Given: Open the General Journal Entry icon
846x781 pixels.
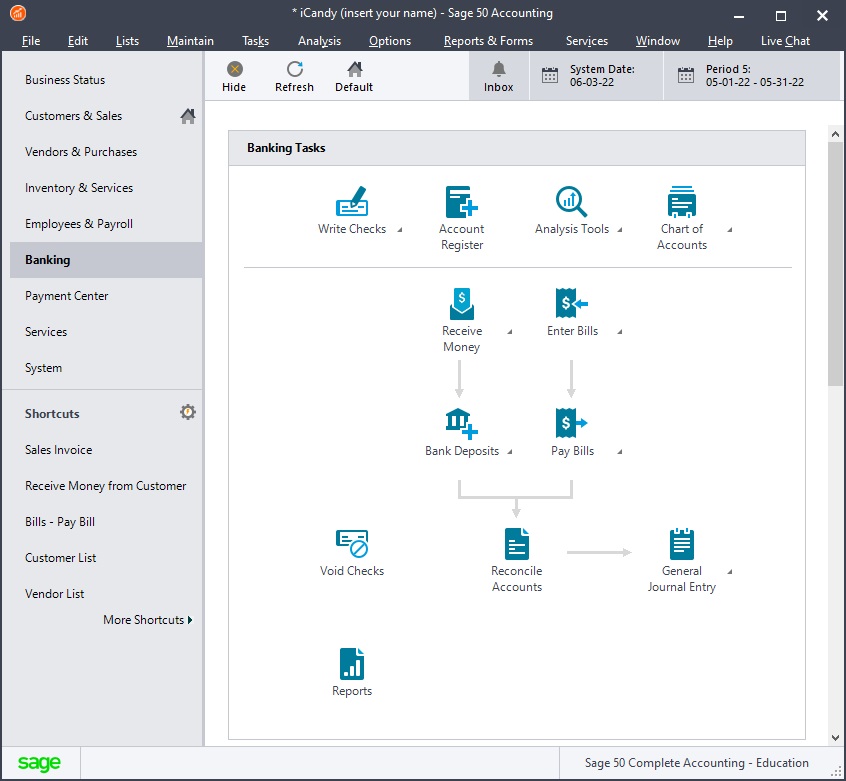Looking at the screenshot, I should 681,544.
